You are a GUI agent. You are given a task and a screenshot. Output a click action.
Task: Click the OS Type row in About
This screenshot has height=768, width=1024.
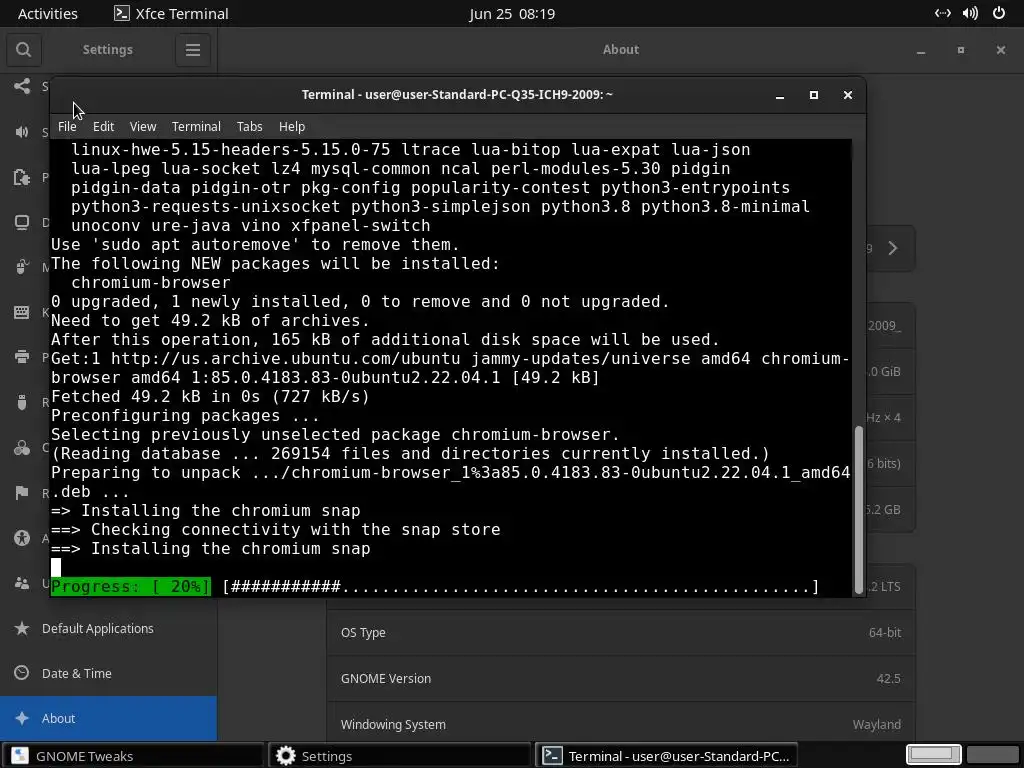pos(621,633)
